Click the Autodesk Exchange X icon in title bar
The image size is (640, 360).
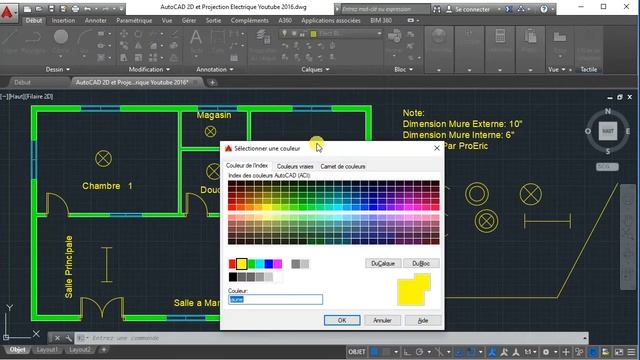(509, 9)
